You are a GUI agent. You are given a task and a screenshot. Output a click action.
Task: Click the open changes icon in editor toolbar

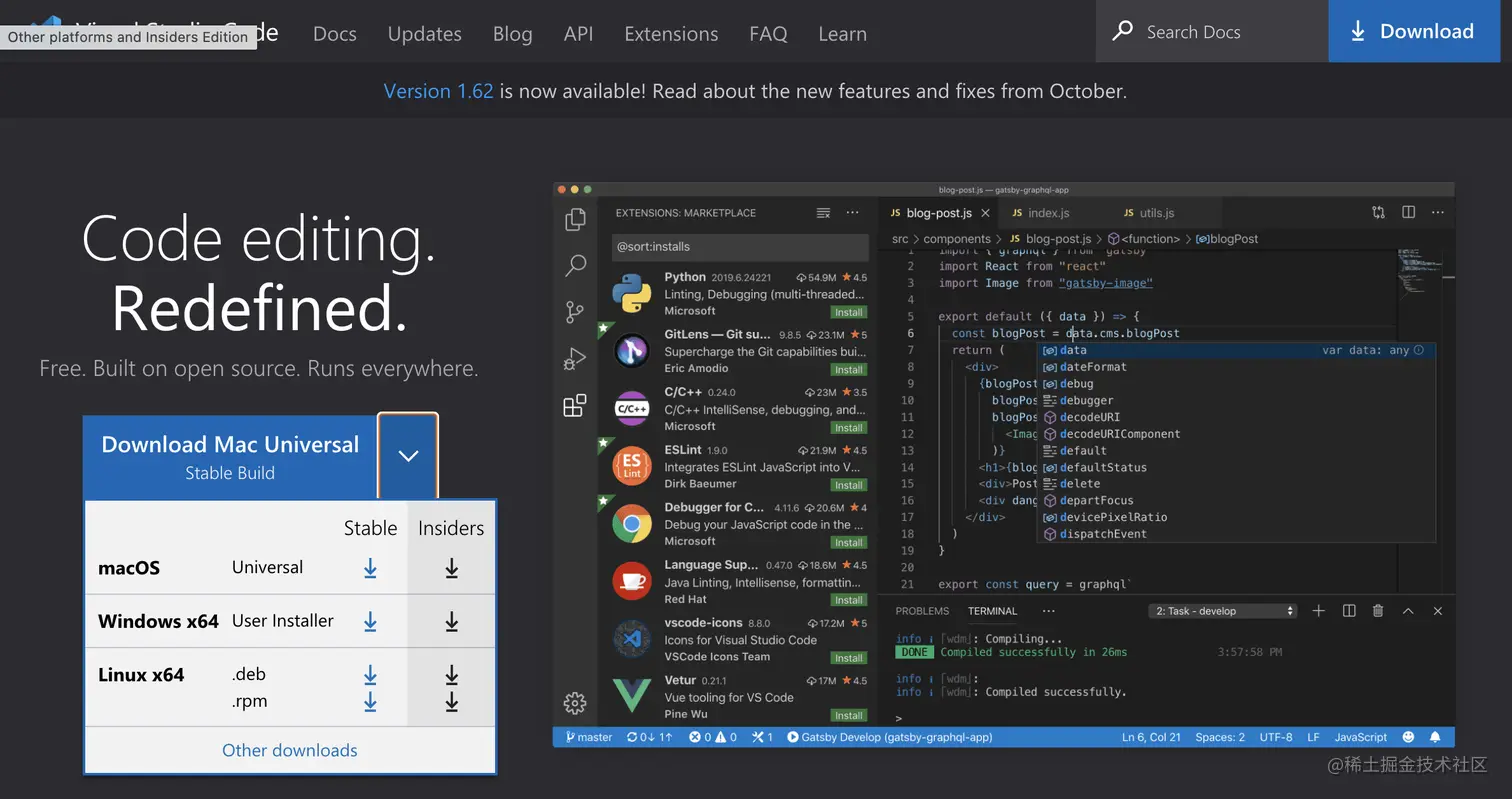point(1378,212)
